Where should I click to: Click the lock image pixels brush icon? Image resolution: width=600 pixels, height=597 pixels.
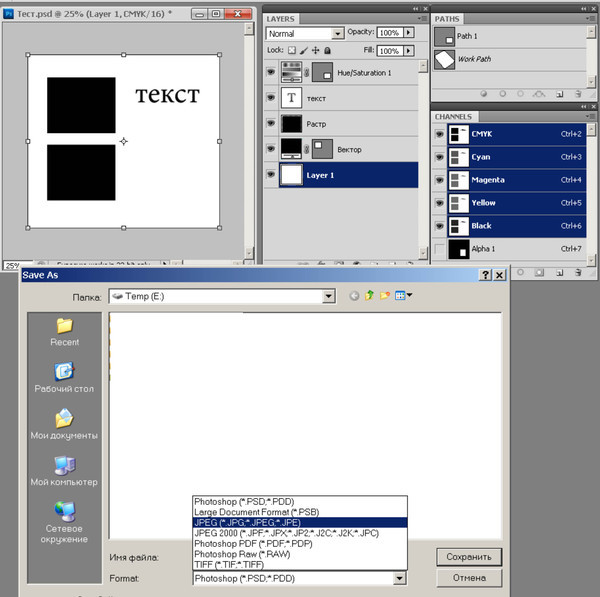click(x=304, y=50)
